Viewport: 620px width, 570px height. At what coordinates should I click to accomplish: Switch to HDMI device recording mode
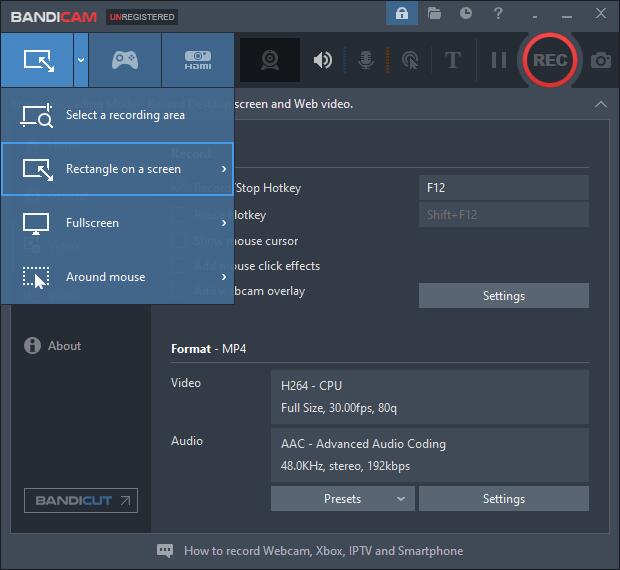(x=198, y=60)
